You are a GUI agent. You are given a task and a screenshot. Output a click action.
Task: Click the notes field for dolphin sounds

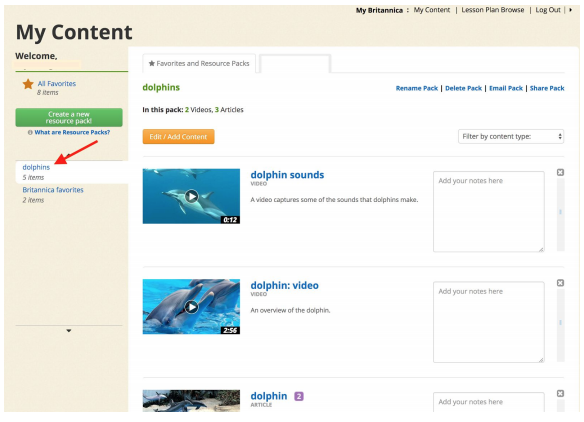click(489, 212)
